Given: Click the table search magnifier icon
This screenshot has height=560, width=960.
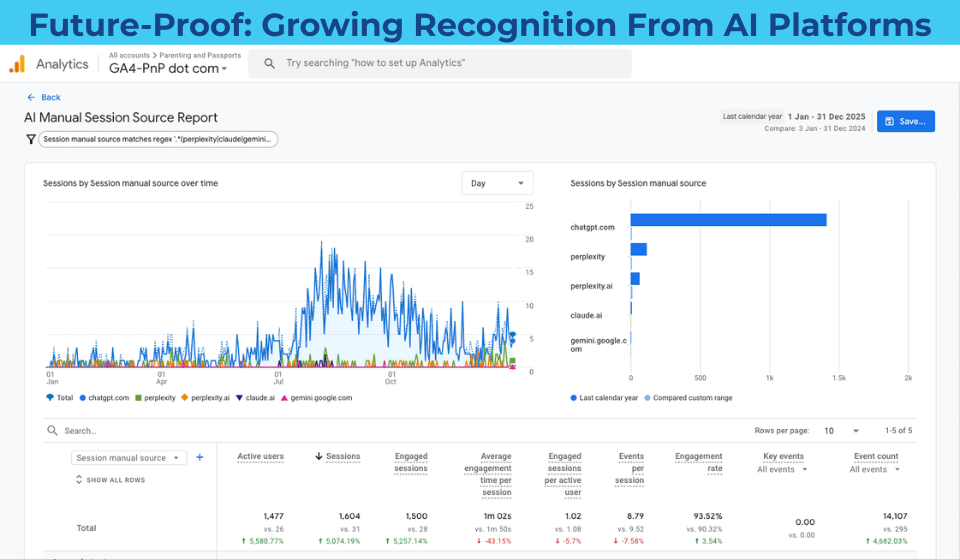Looking at the screenshot, I should click(51, 431).
